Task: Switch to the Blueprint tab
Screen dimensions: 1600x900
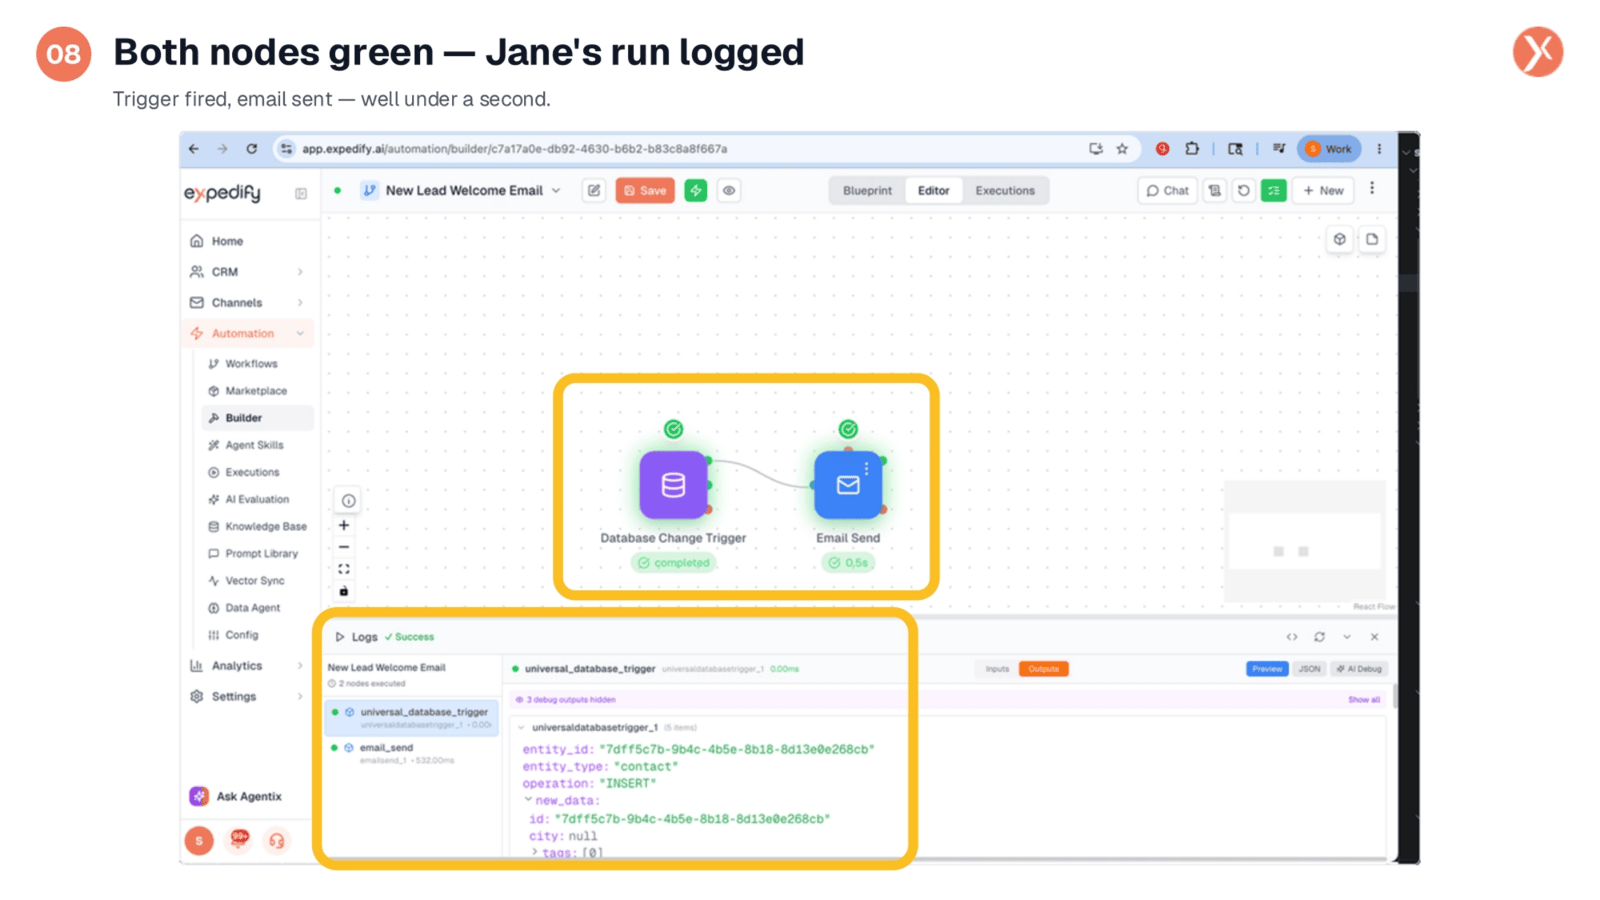Action: [x=867, y=191]
